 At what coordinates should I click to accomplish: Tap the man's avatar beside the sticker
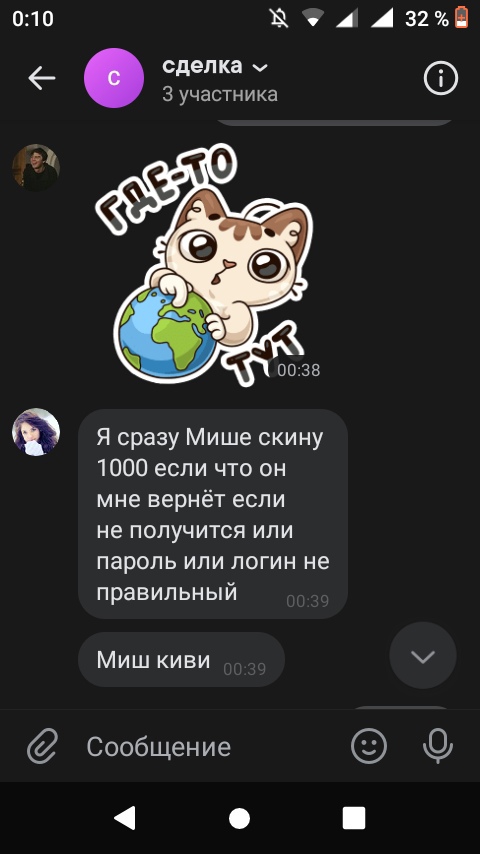[36, 167]
